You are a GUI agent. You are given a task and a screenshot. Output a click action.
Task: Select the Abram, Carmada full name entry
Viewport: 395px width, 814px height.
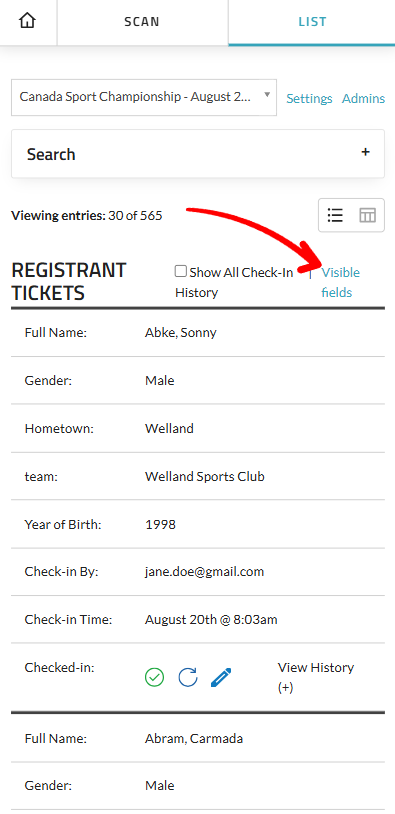pyautogui.click(x=194, y=738)
